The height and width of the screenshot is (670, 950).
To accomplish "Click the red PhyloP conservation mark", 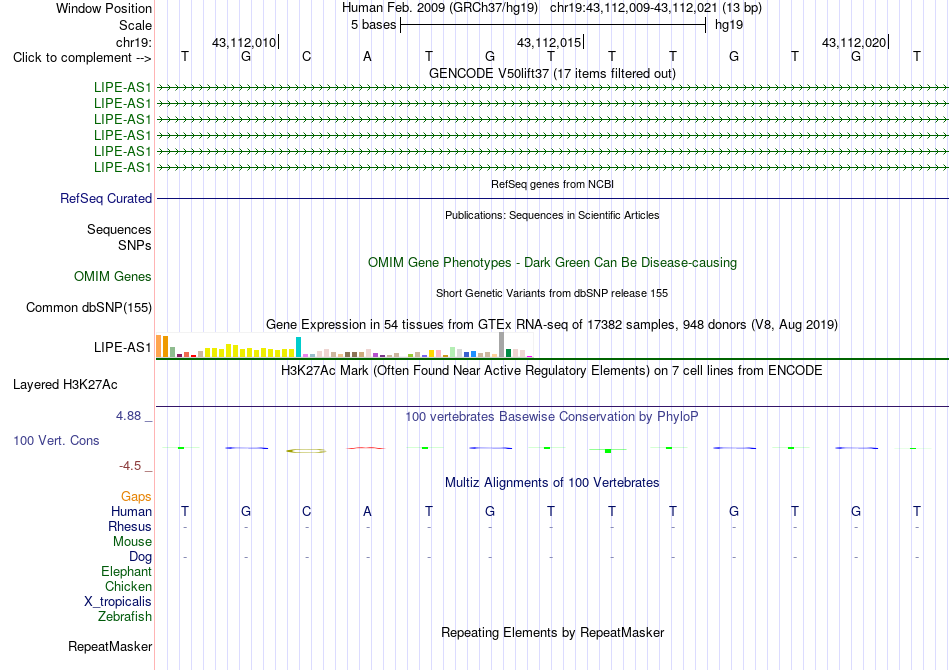I will click(x=365, y=448).
